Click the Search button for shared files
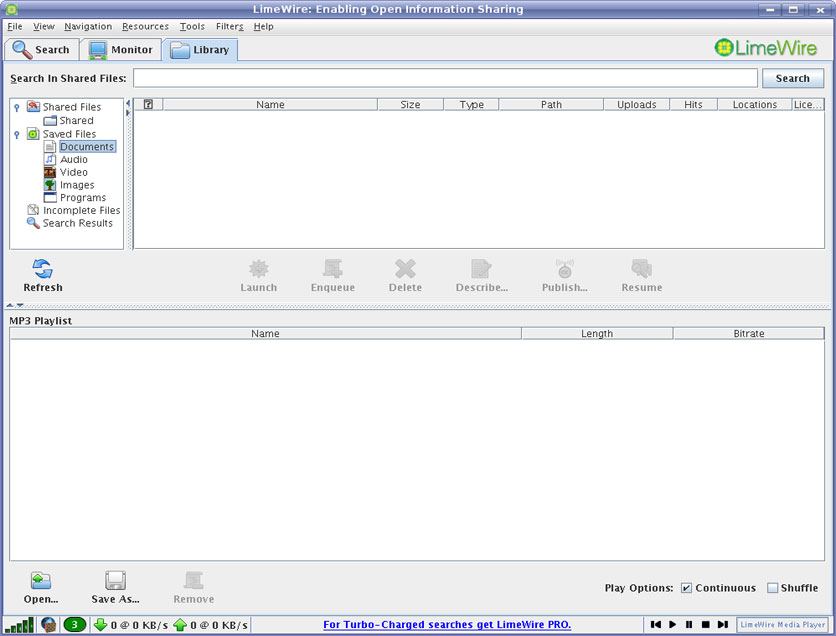Viewport: 836px width, 636px height. click(792, 78)
